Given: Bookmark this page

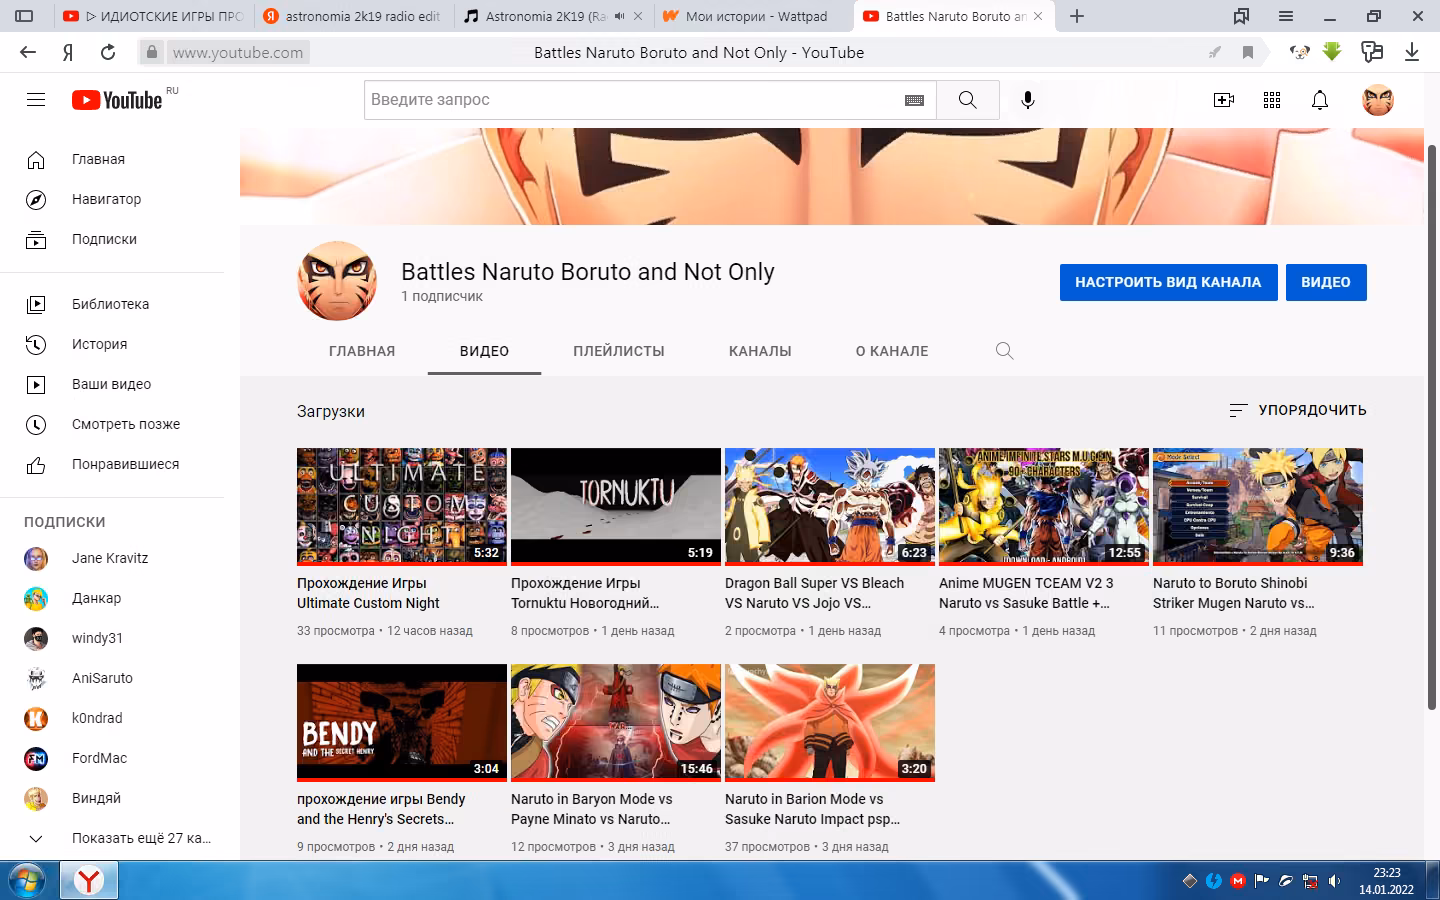Looking at the screenshot, I should coord(1248,52).
